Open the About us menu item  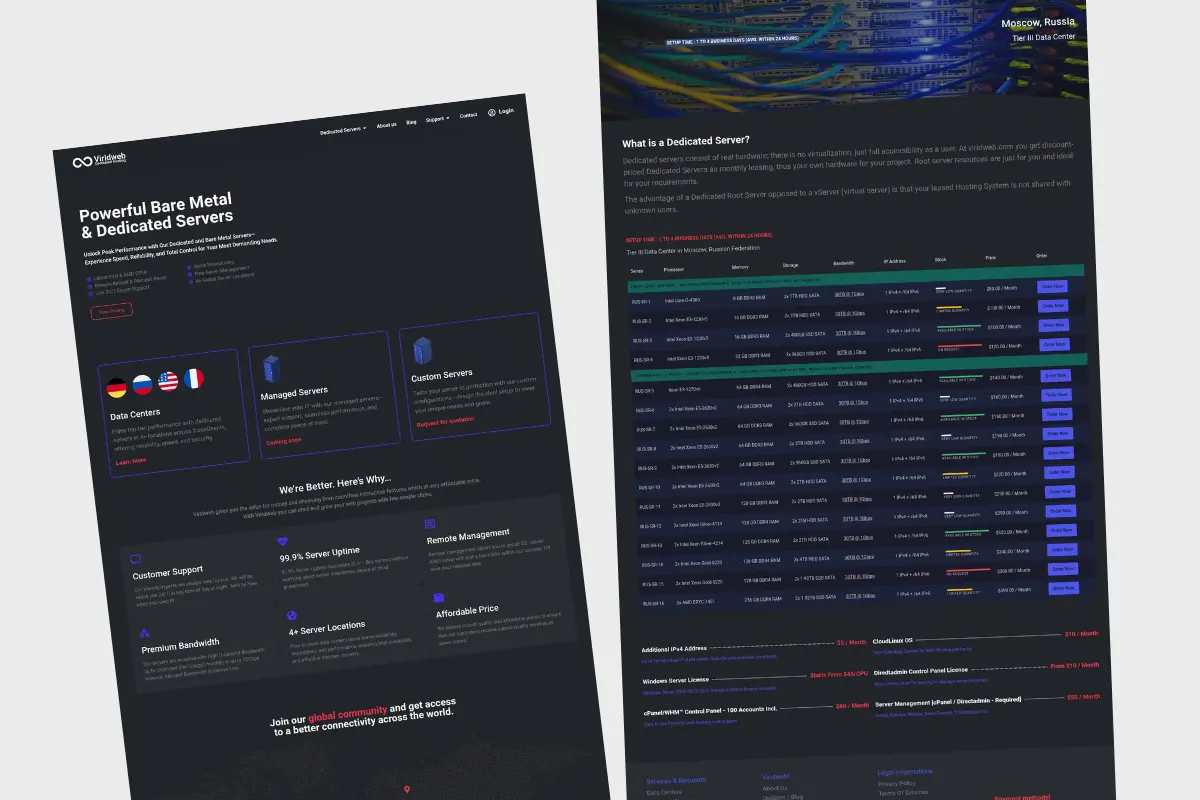pyautogui.click(x=386, y=125)
